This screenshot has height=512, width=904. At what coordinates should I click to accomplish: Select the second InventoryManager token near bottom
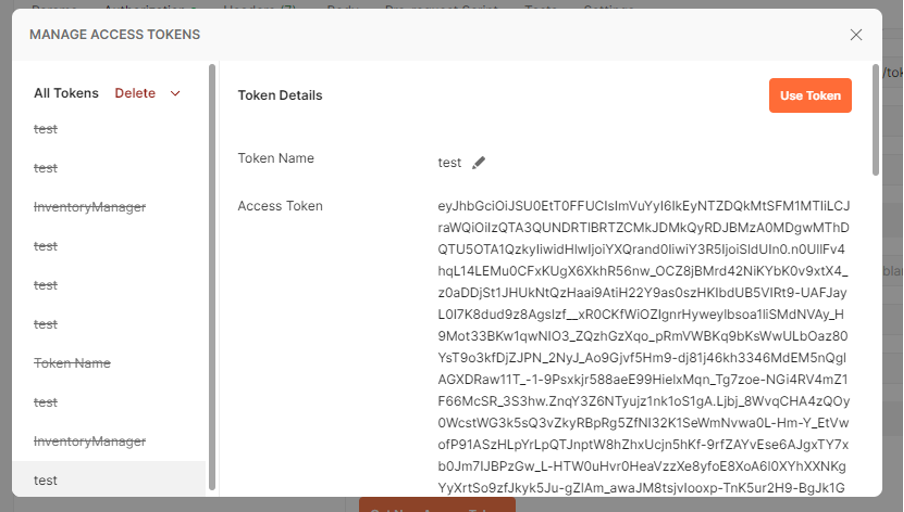(x=90, y=442)
